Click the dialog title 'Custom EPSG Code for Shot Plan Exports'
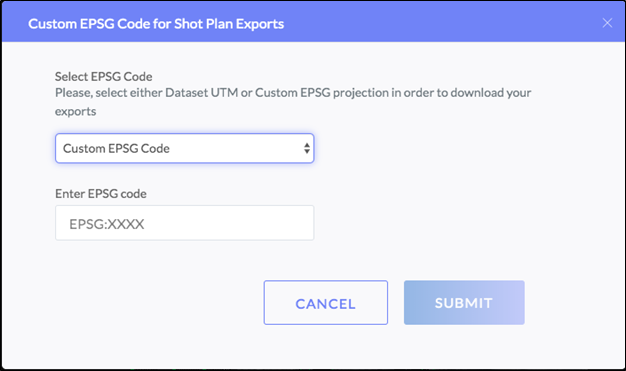The image size is (626, 371). tap(156, 24)
